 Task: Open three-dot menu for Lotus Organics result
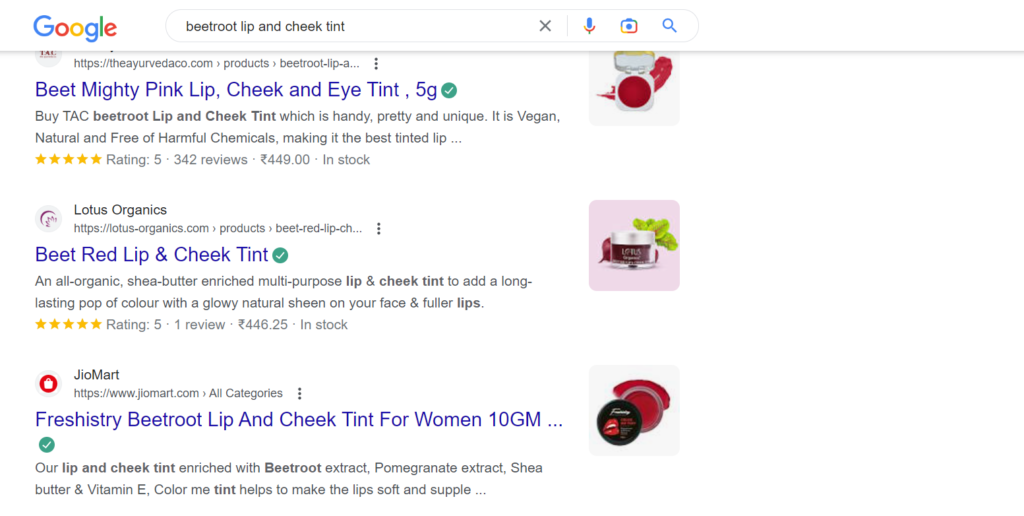tap(378, 228)
